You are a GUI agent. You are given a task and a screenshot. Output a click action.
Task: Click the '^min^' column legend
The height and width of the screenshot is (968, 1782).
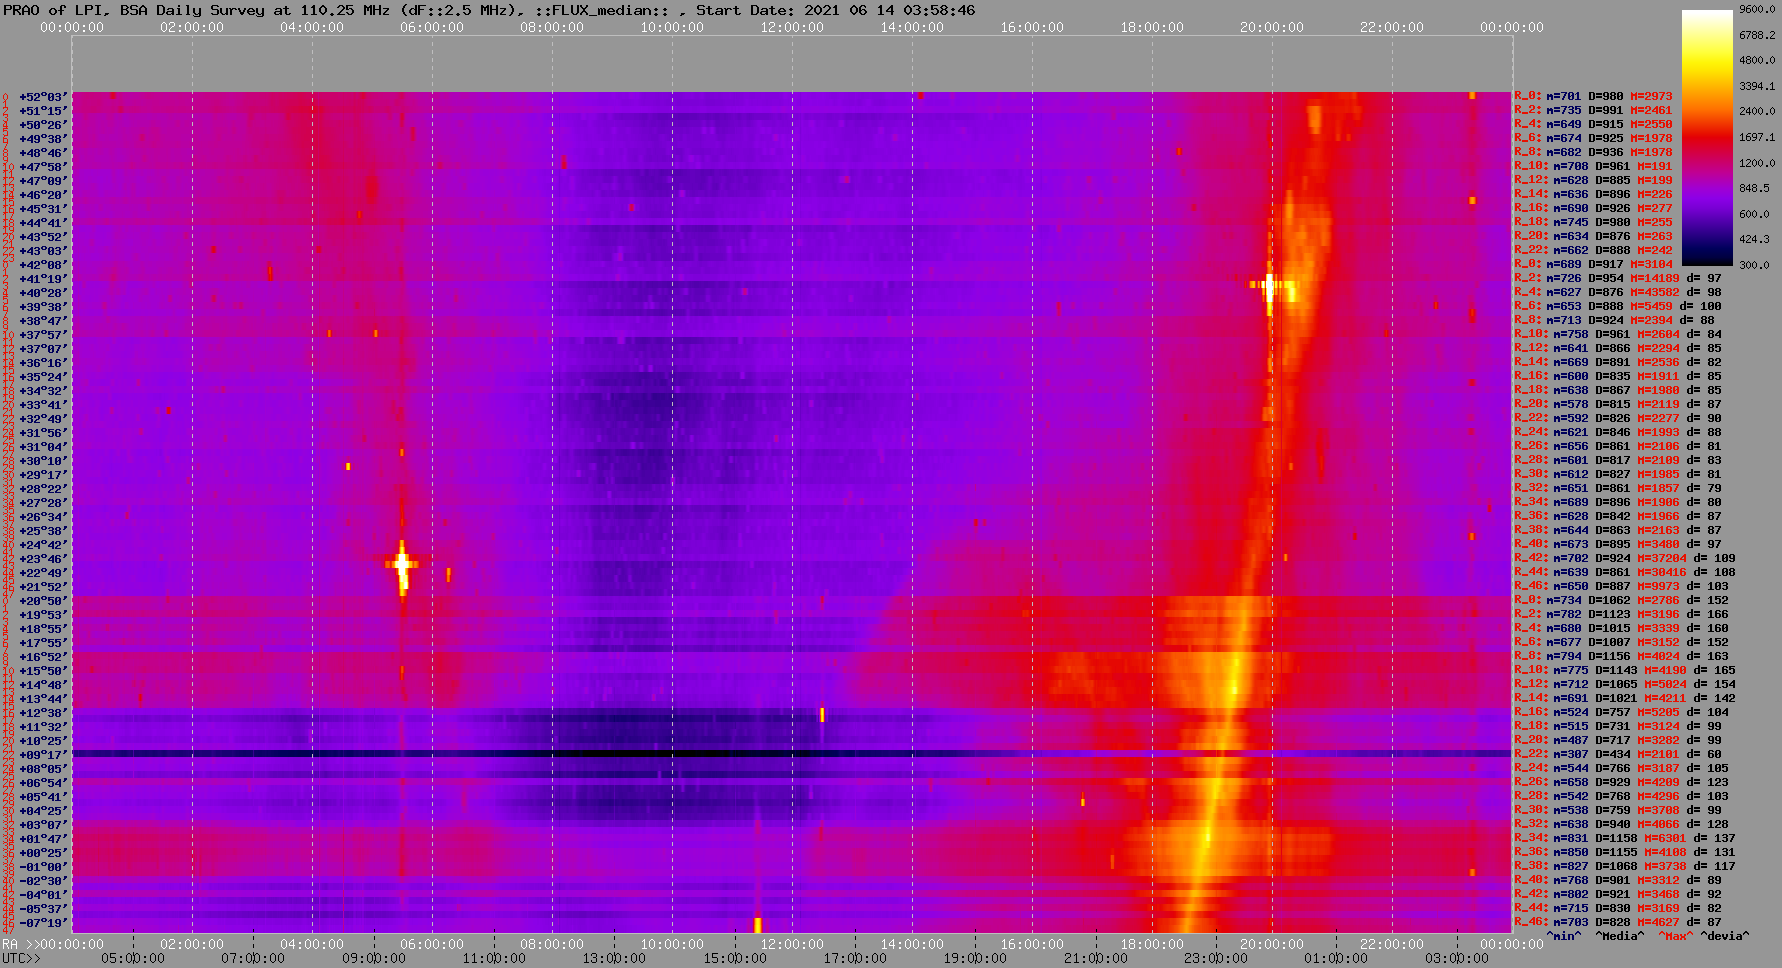[1563, 937]
